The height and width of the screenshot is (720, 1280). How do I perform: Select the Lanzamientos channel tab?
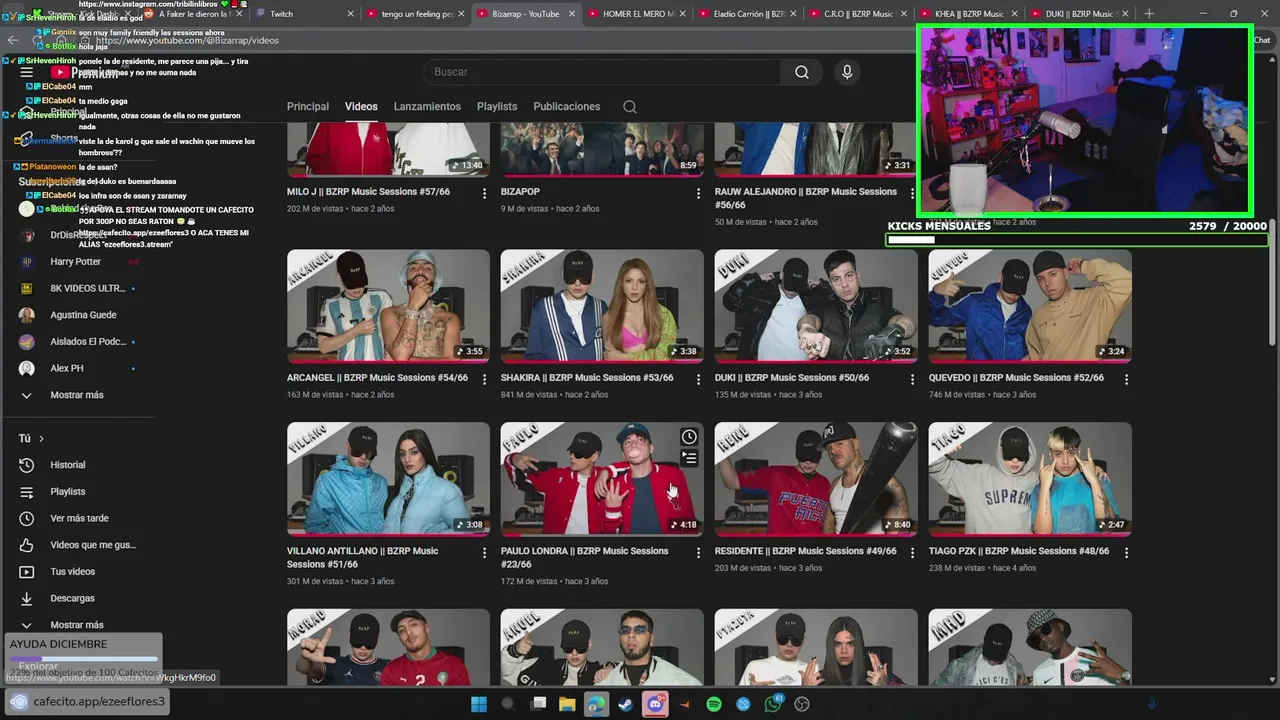pyautogui.click(x=427, y=107)
